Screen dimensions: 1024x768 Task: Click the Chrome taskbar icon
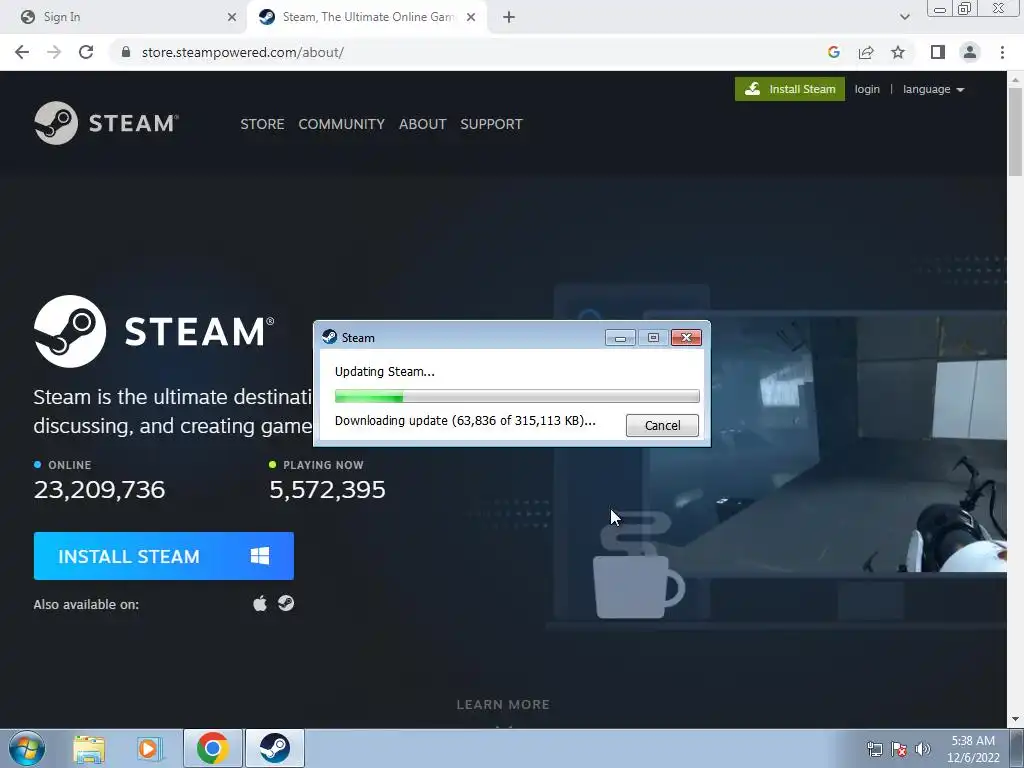pyautogui.click(x=213, y=748)
